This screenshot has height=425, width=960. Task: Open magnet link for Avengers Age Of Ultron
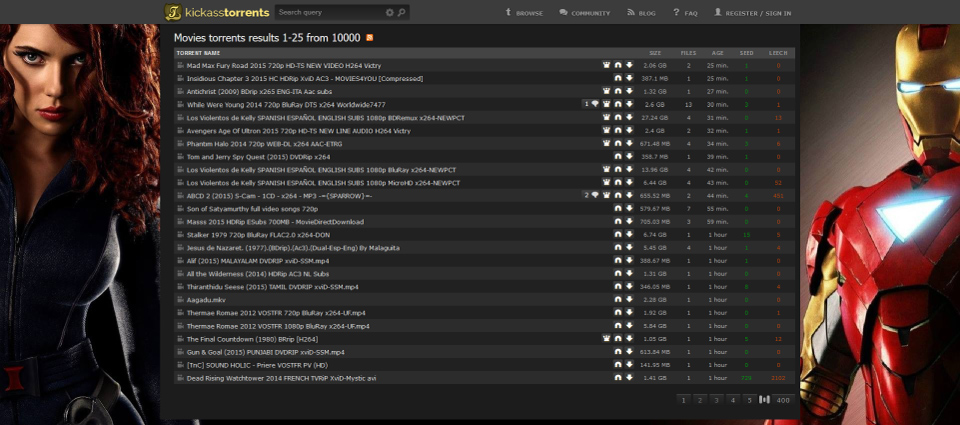618,130
